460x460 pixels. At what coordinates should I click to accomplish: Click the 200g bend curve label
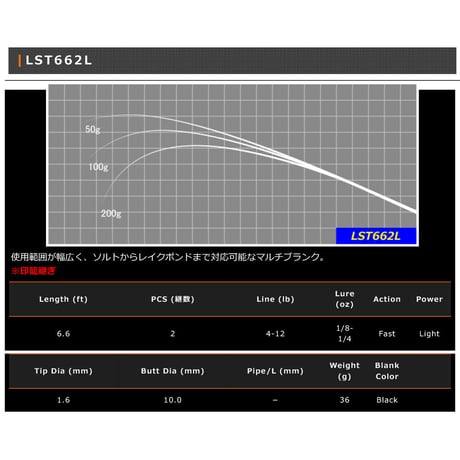coord(111,213)
